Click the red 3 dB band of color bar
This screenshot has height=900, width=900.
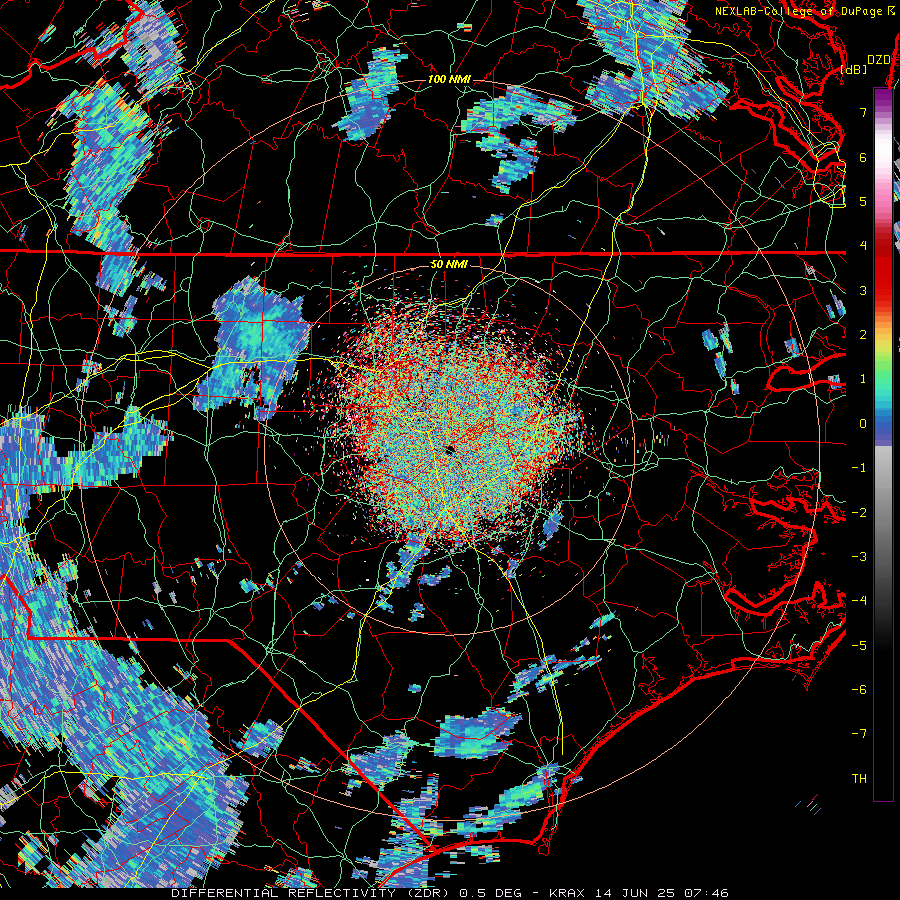pos(883,281)
